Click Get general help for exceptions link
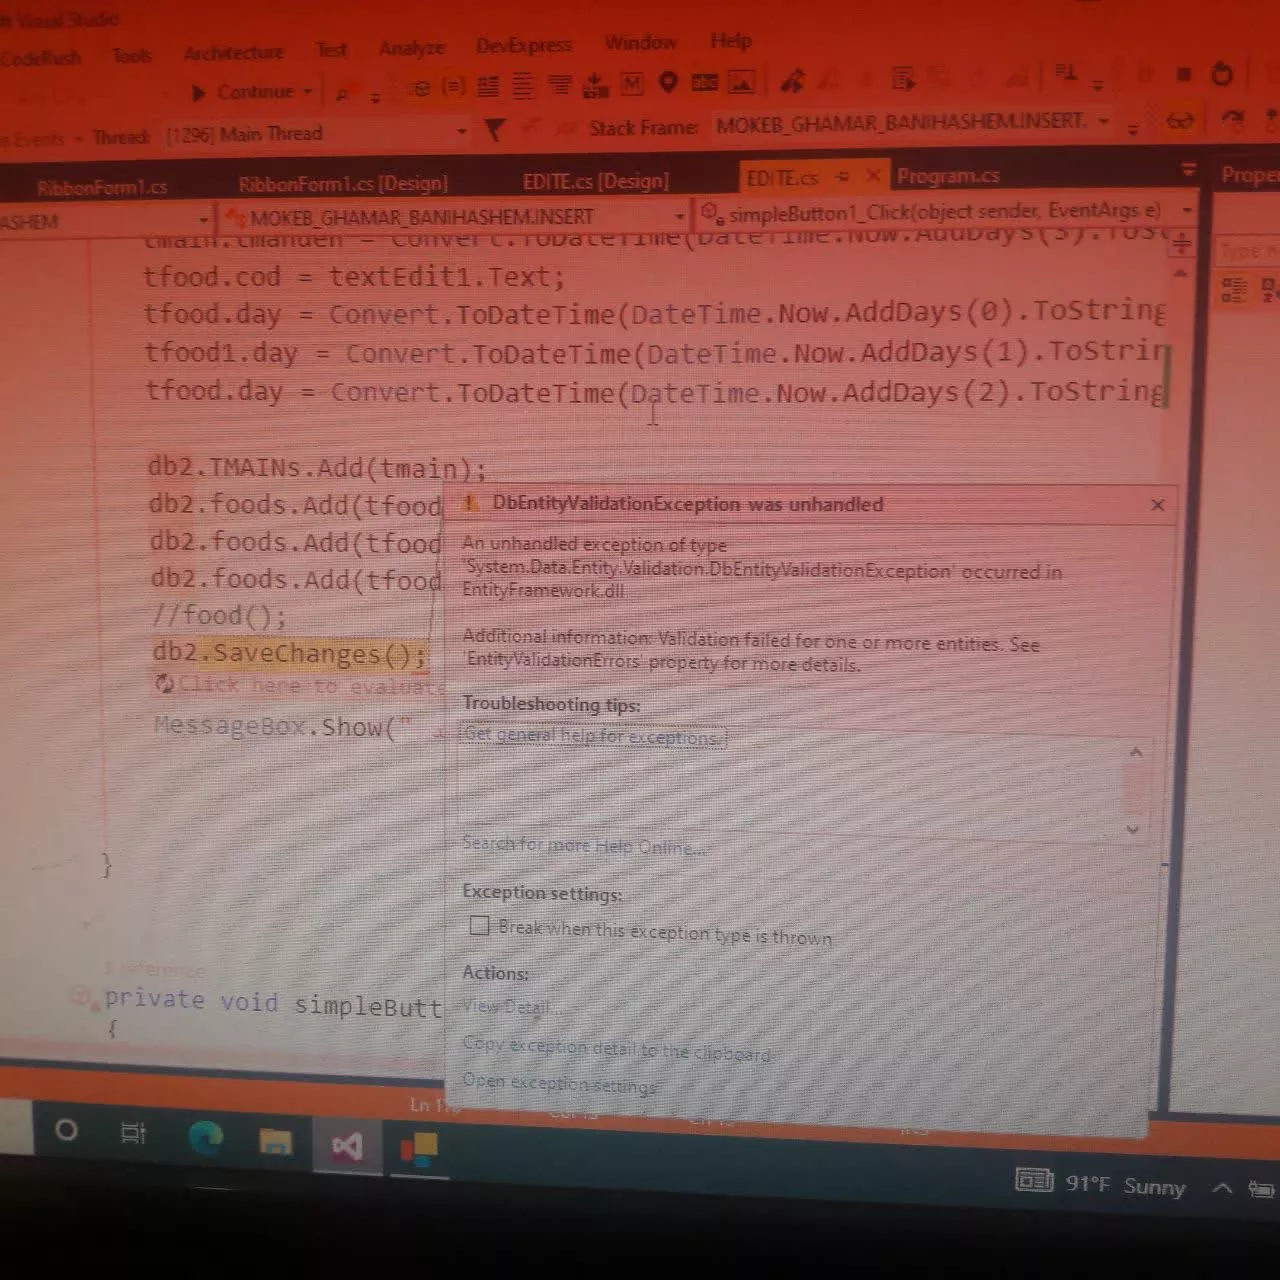Viewport: 1280px width, 1280px height. [591, 736]
